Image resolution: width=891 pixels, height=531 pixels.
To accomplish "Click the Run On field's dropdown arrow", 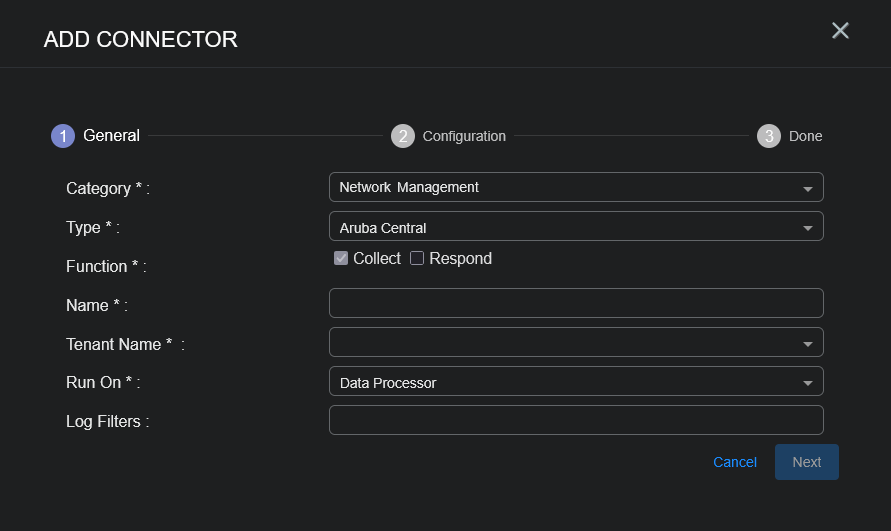I will click(x=807, y=383).
